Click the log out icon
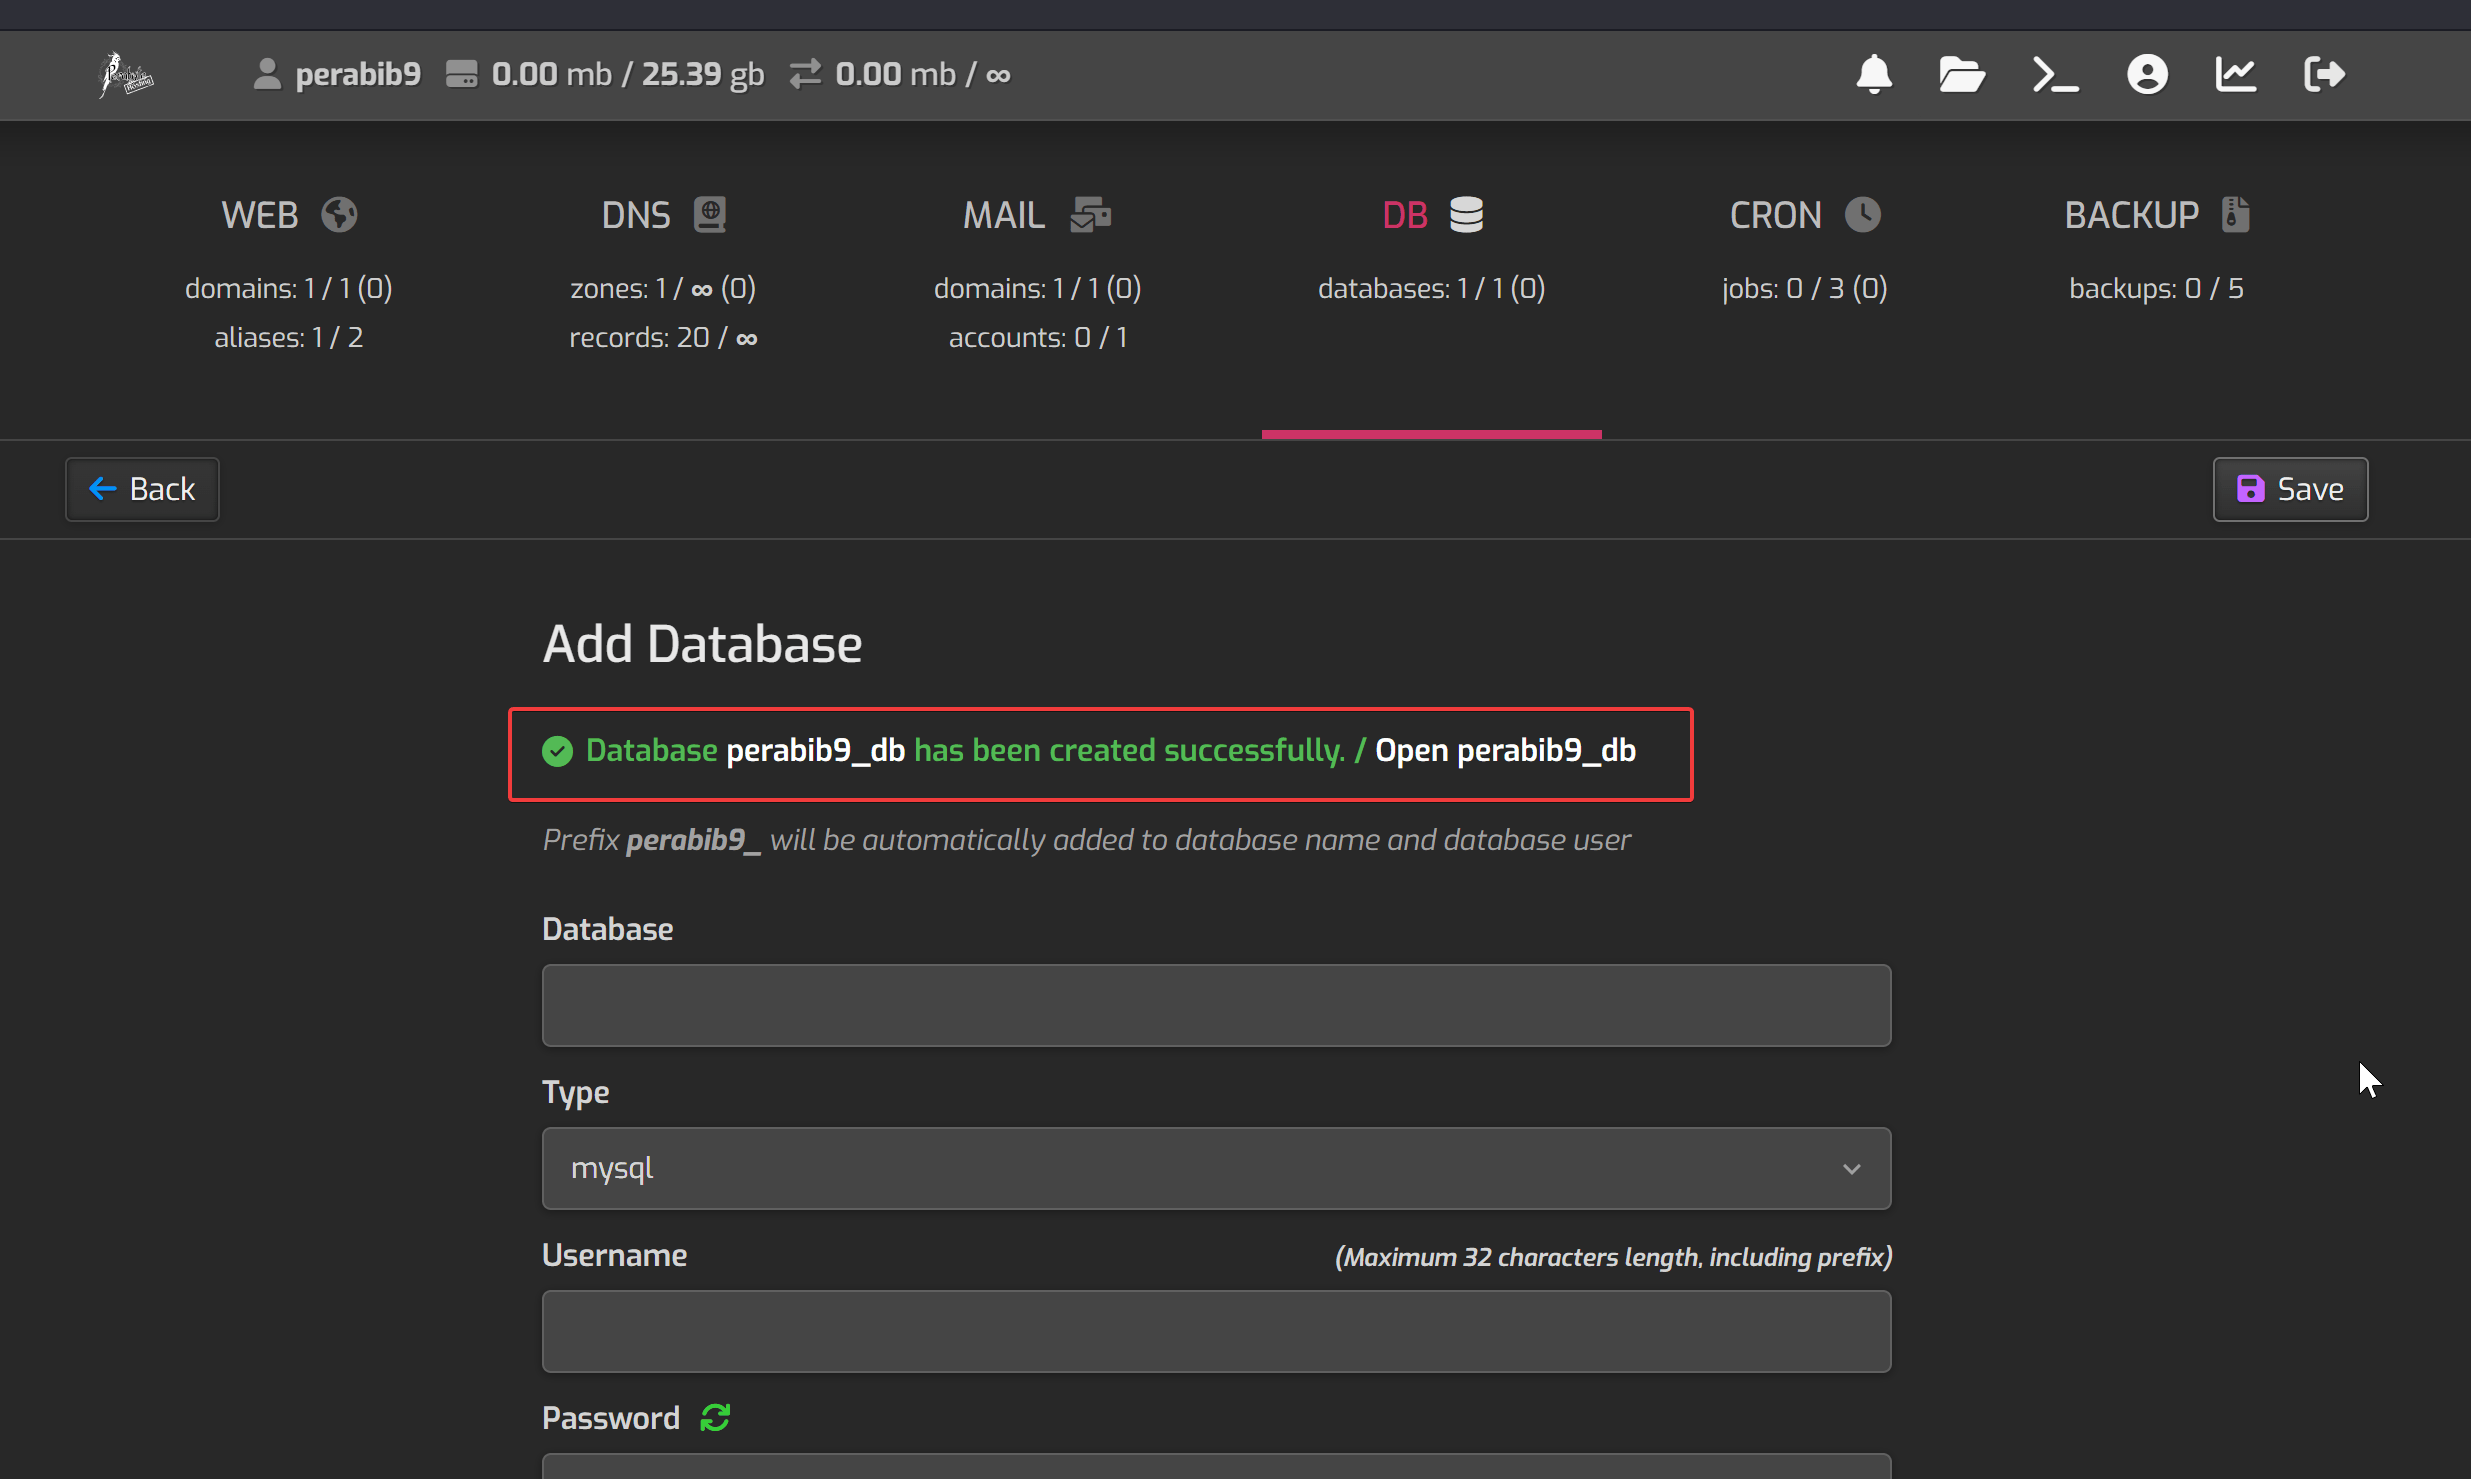The image size is (2471, 1479). [x=2324, y=74]
